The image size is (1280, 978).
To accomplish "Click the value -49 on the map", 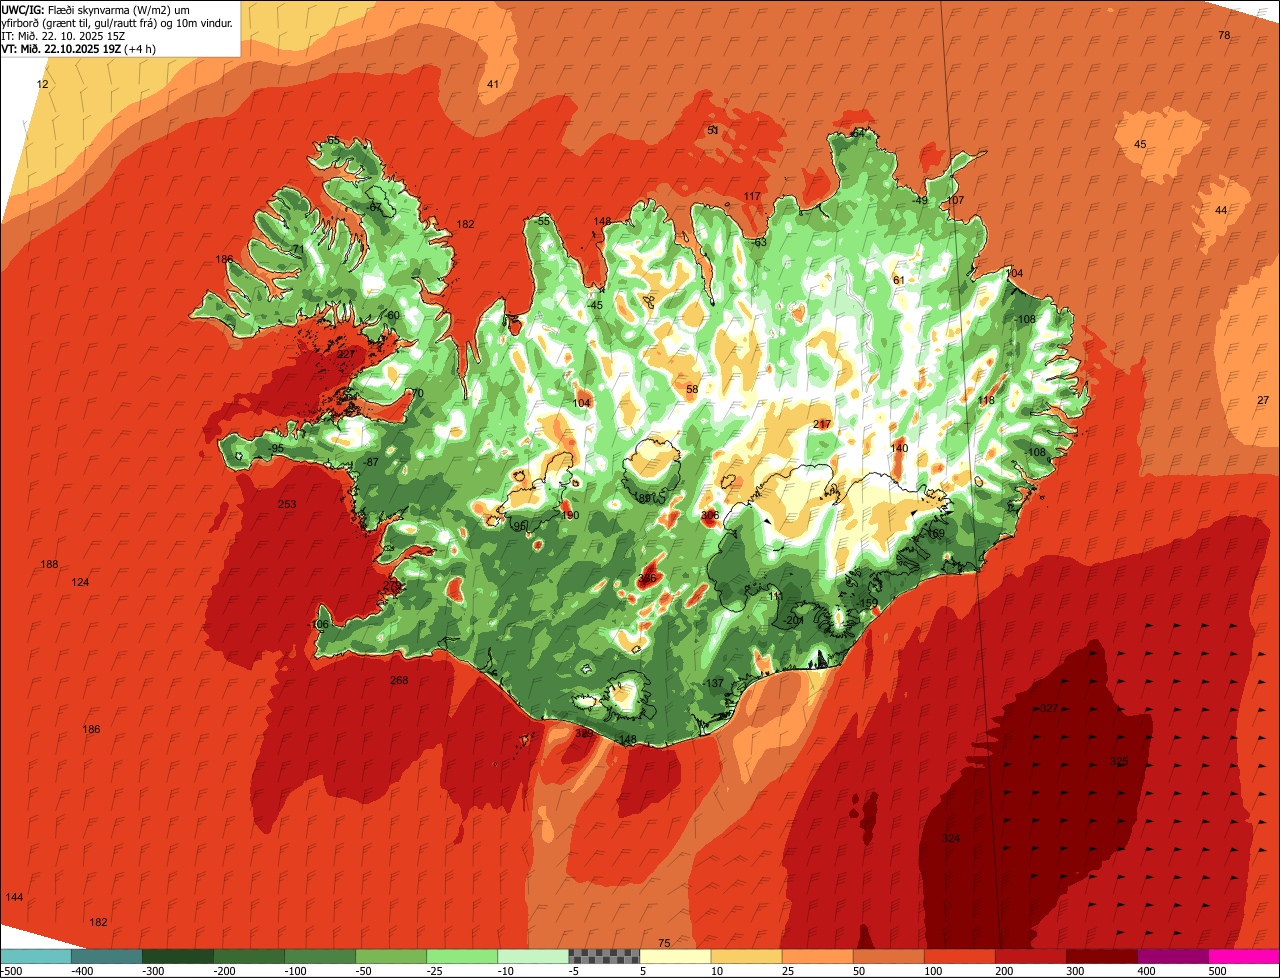I will pos(920,201).
